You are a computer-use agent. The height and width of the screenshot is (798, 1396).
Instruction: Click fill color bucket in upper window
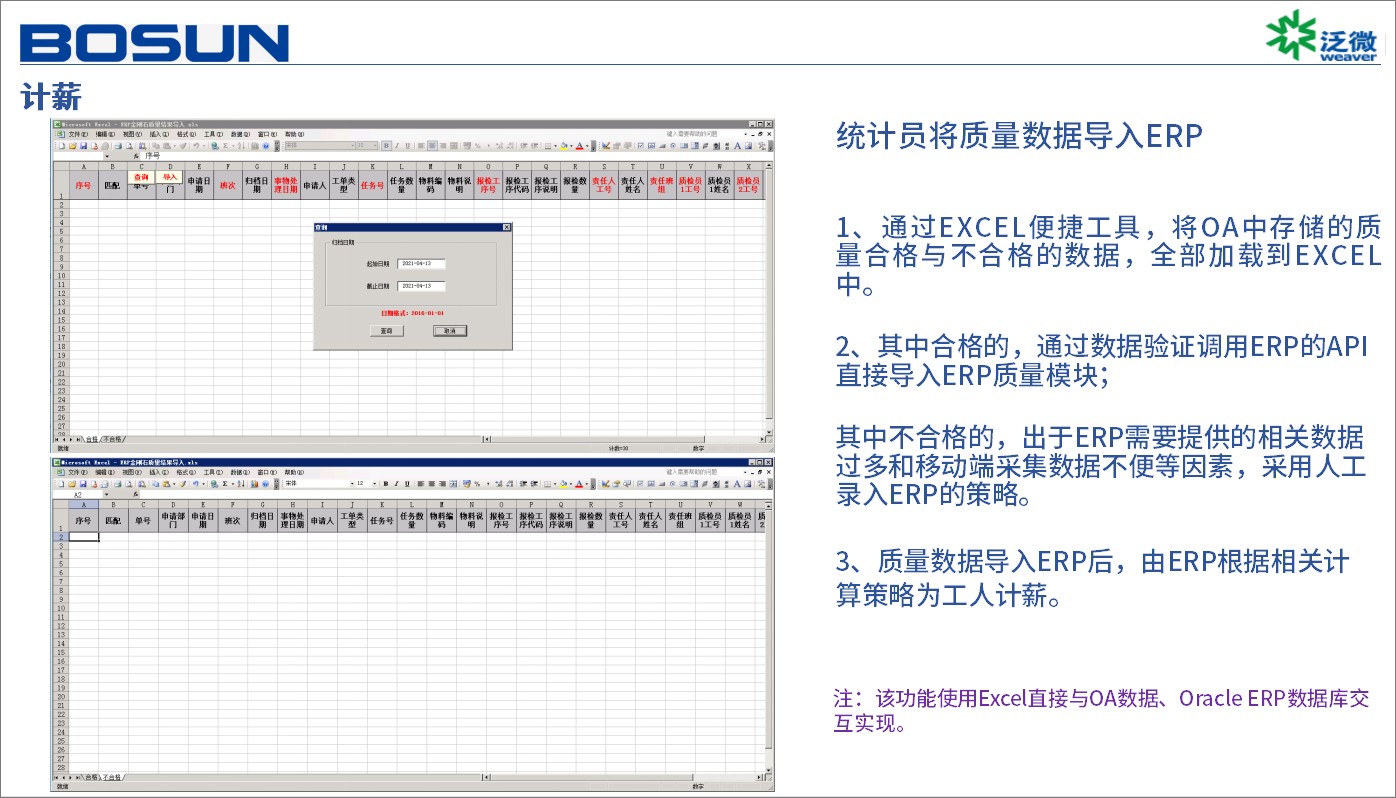(x=564, y=146)
